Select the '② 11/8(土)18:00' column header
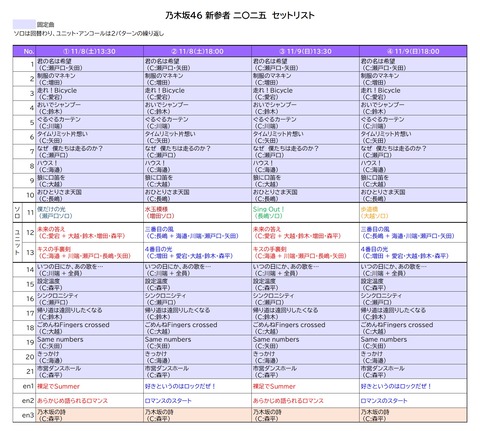The width and height of the screenshot is (480, 431). [197, 51]
